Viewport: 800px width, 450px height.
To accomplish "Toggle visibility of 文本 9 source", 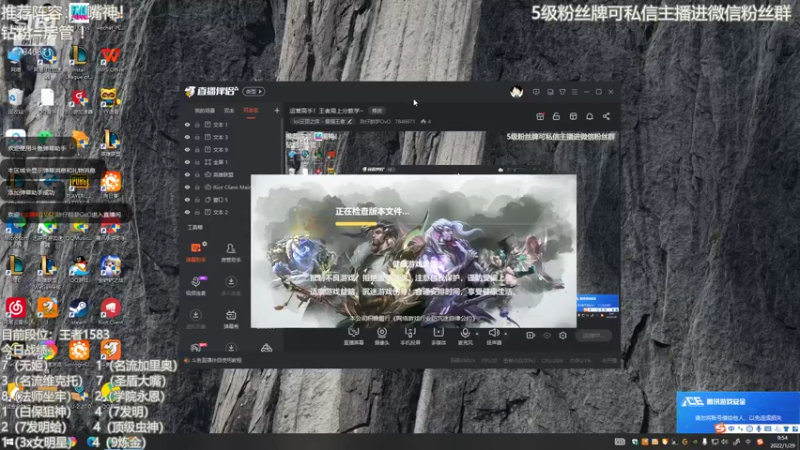I will (187, 149).
